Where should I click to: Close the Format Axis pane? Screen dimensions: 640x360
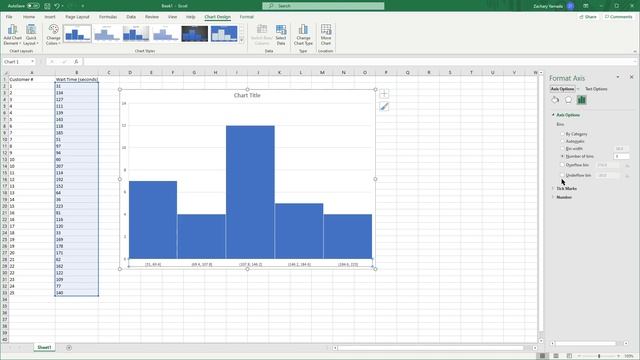pyautogui.click(x=631, y=77)
